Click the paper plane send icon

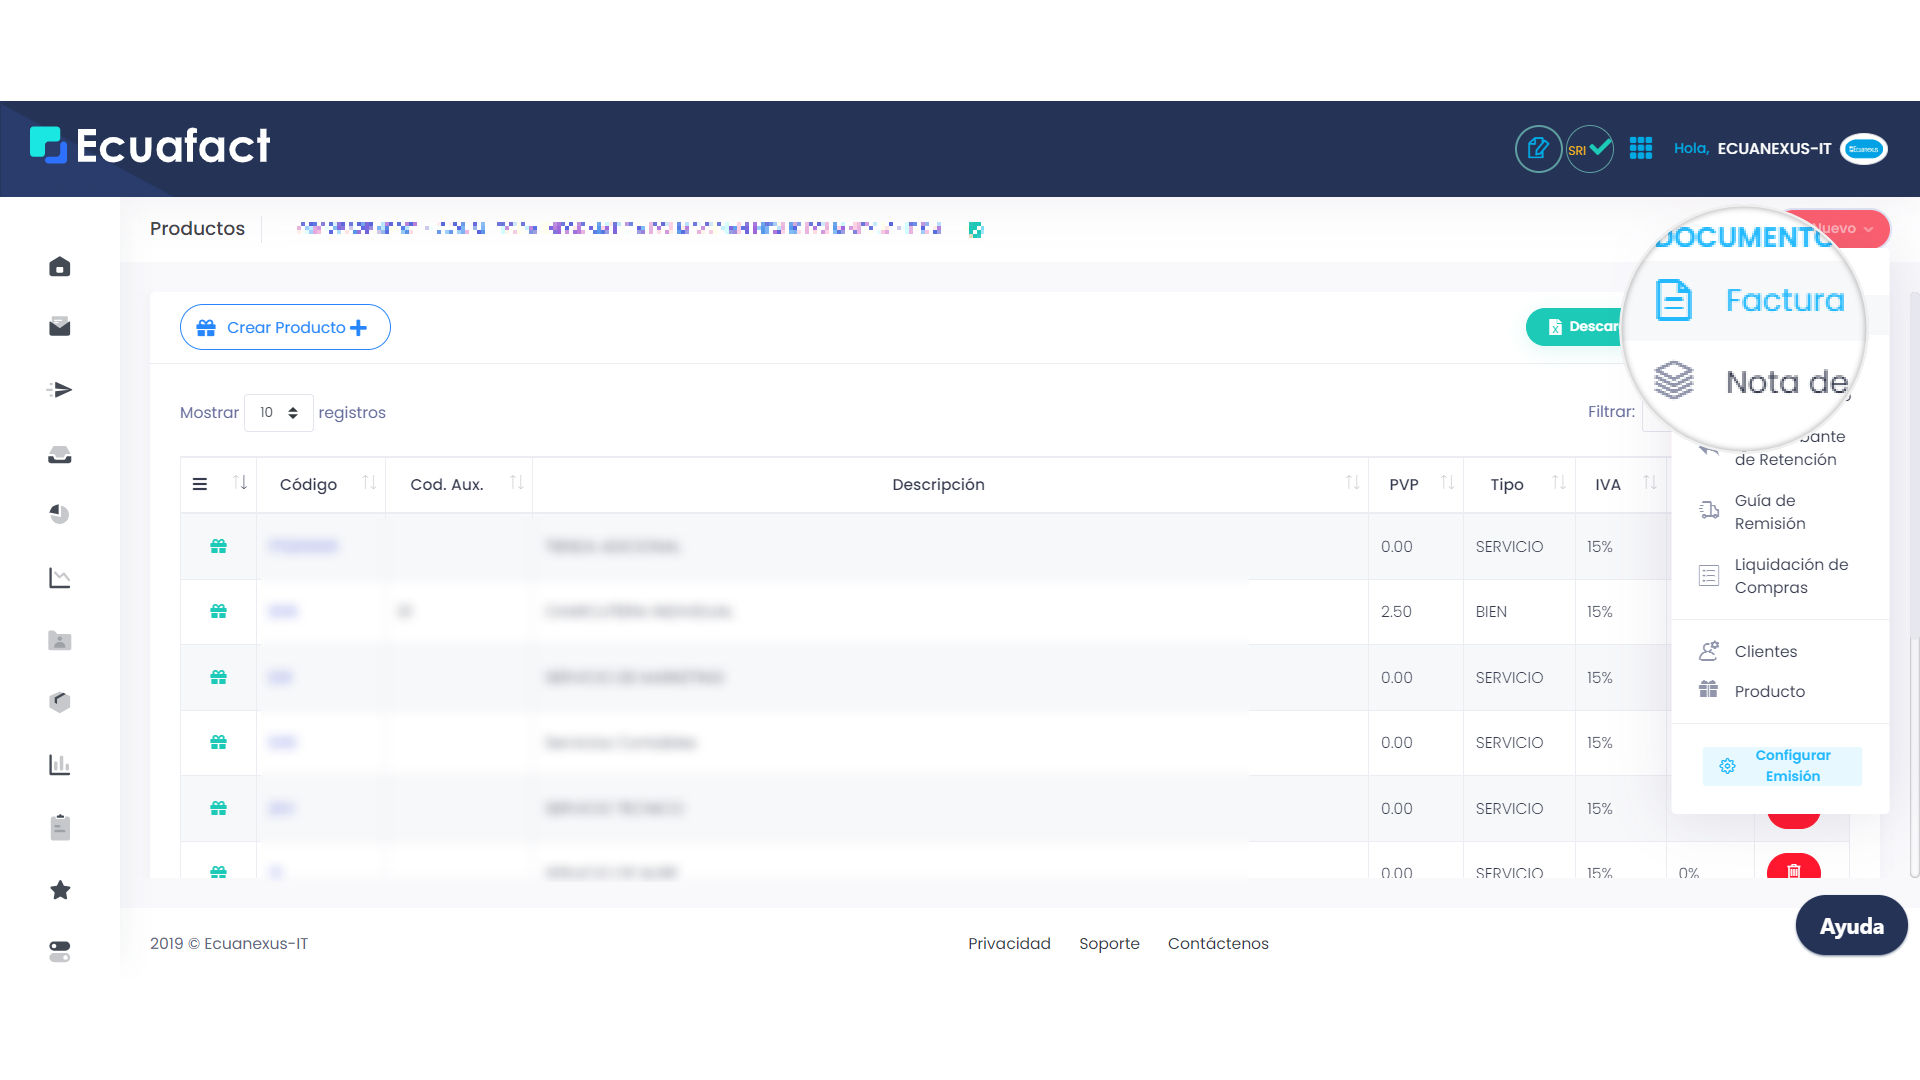[x=60, y=390]
